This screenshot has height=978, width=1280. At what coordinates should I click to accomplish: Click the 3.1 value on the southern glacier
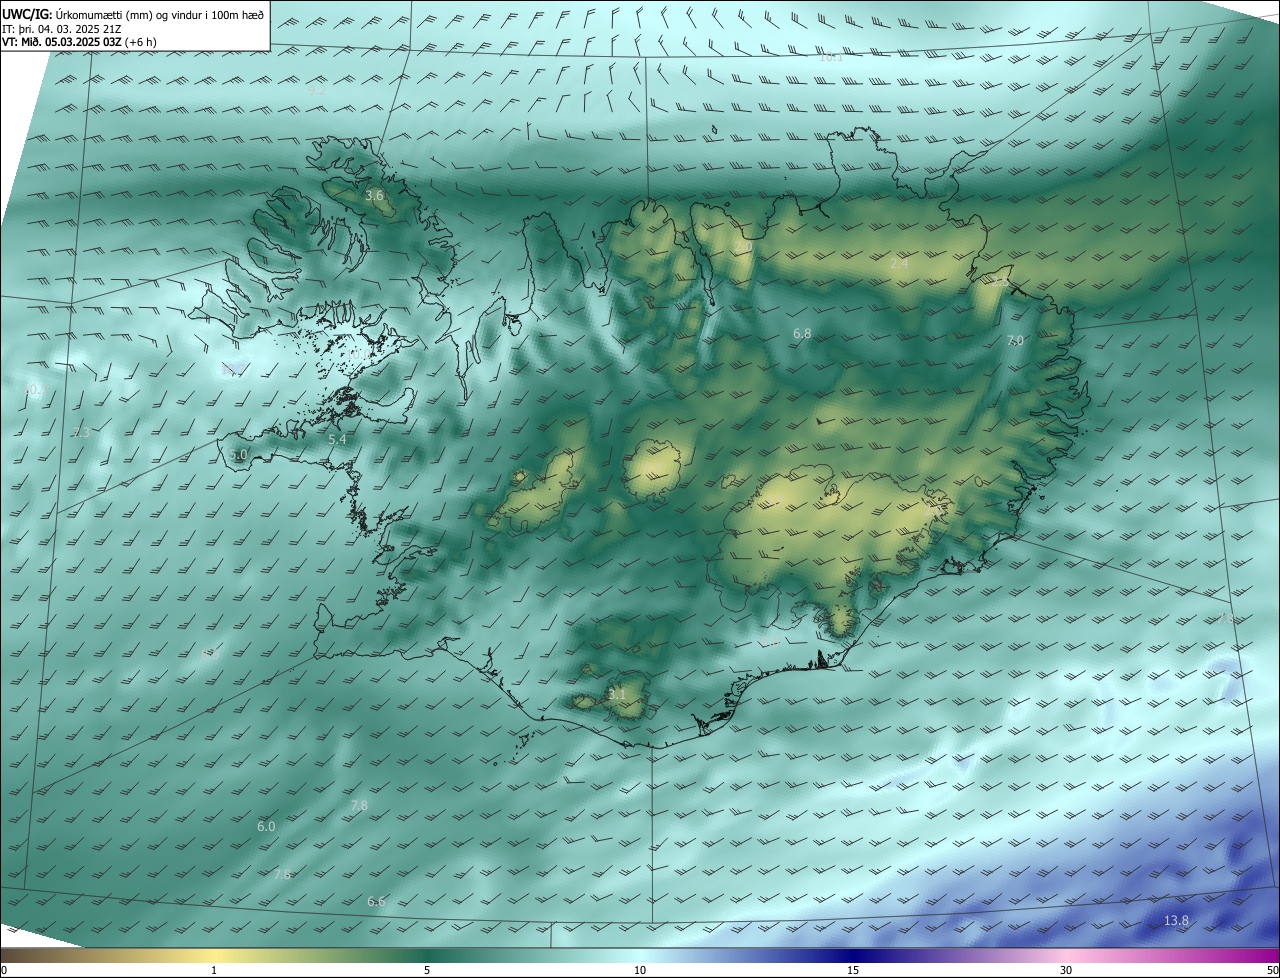click(617, 694)
